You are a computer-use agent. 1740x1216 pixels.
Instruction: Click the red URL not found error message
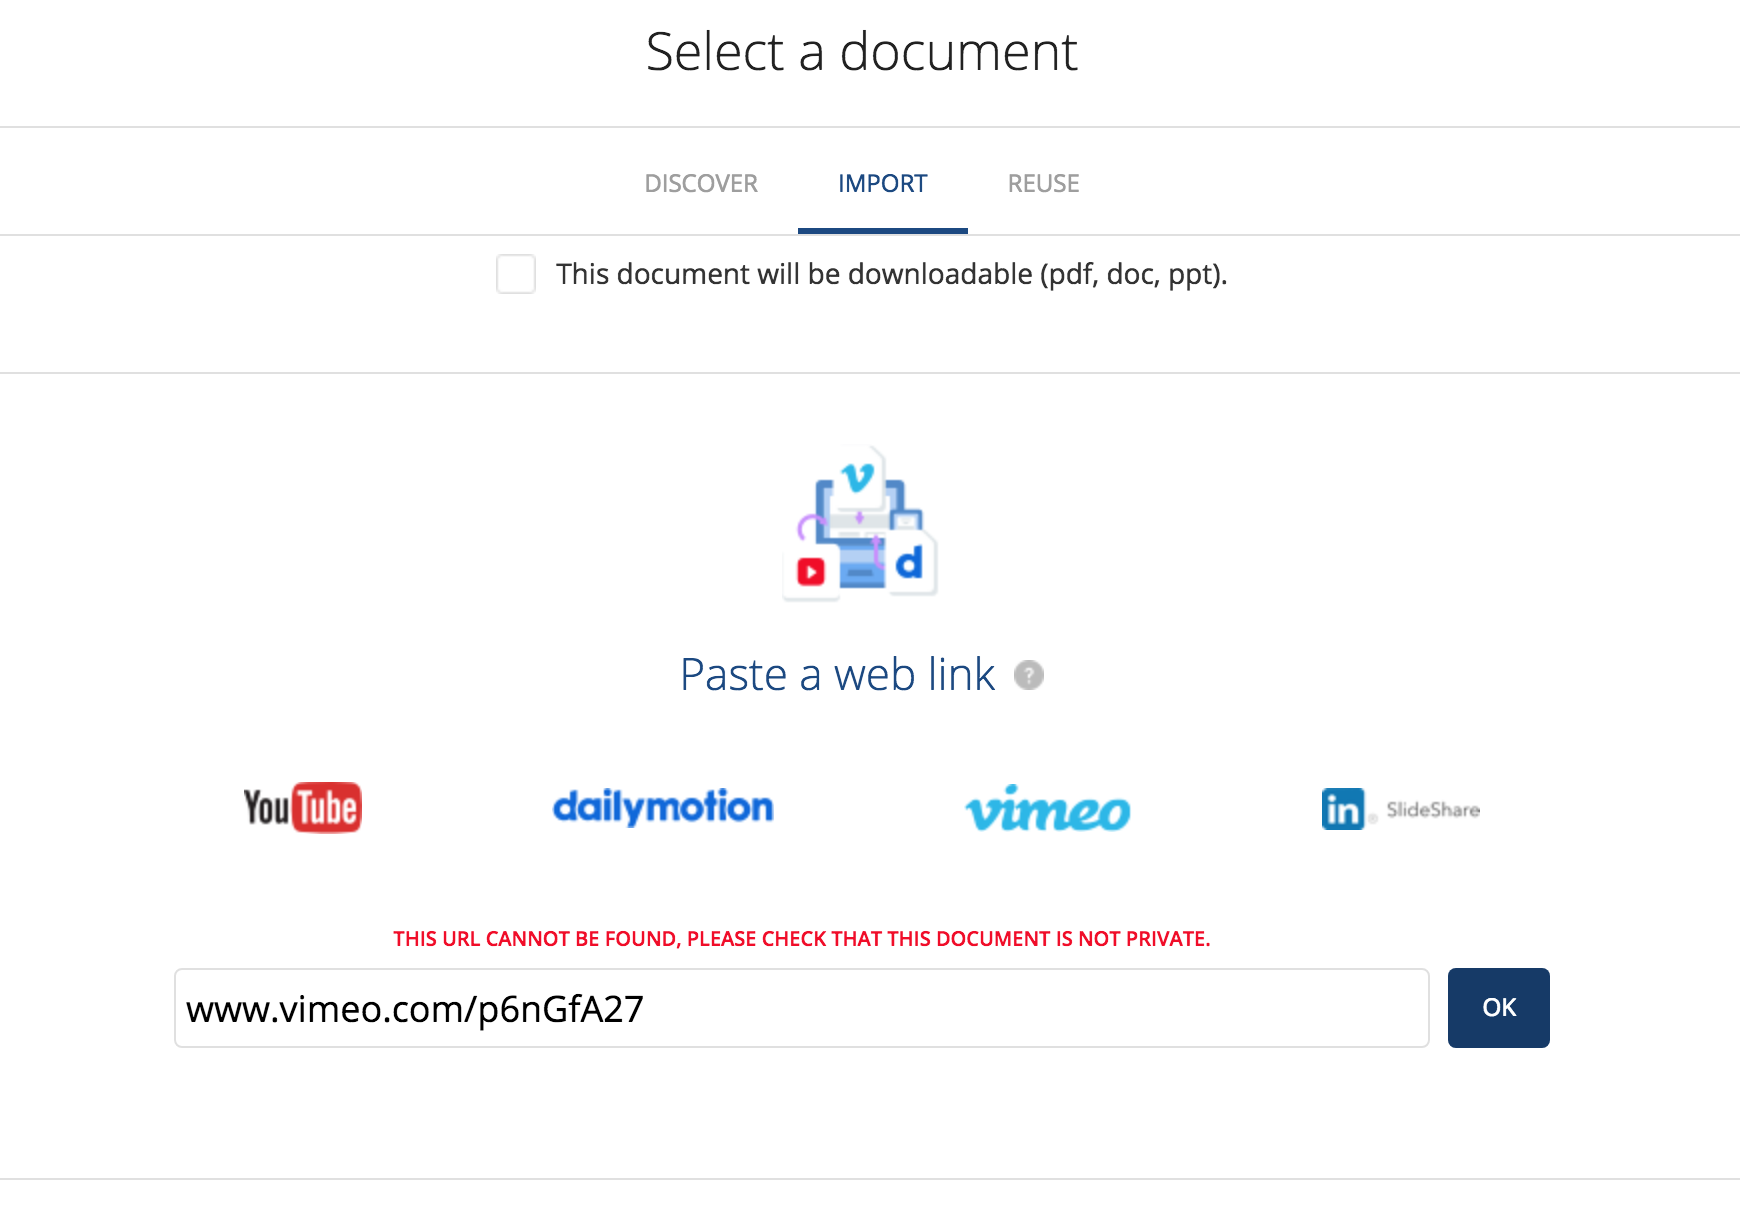pyautogui.click(x=801, y=939)
